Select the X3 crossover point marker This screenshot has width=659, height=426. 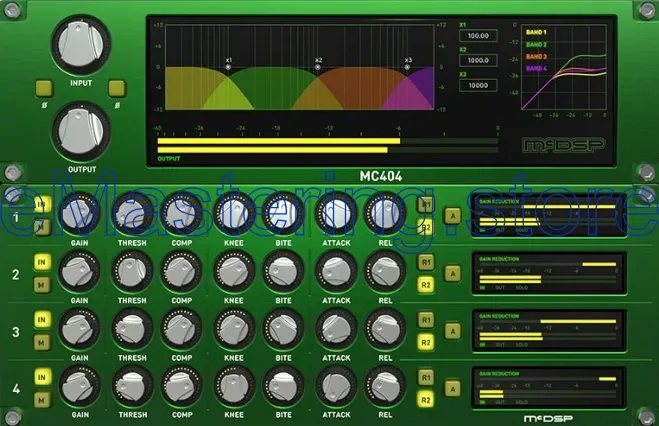pos(407,67)
